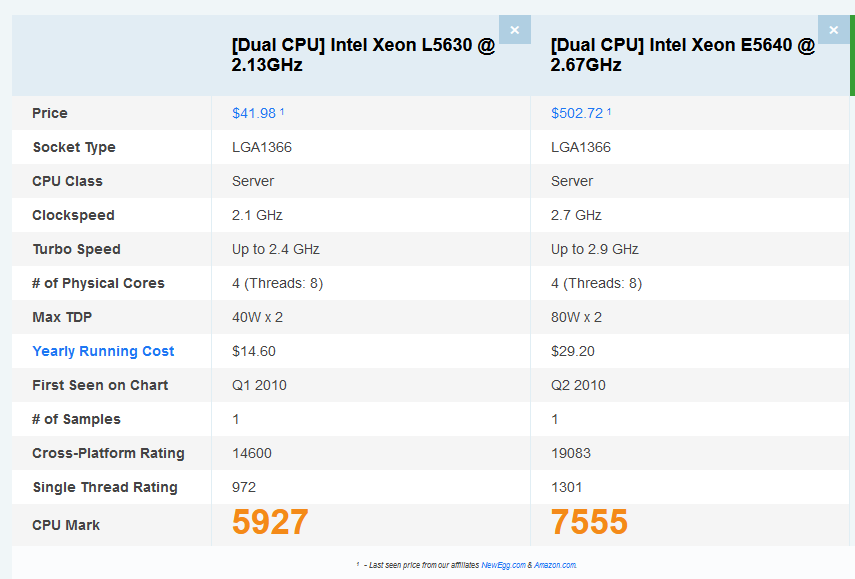Follow the NewEgg.com affiliate link
855x579 pixels.
(503, 565)
